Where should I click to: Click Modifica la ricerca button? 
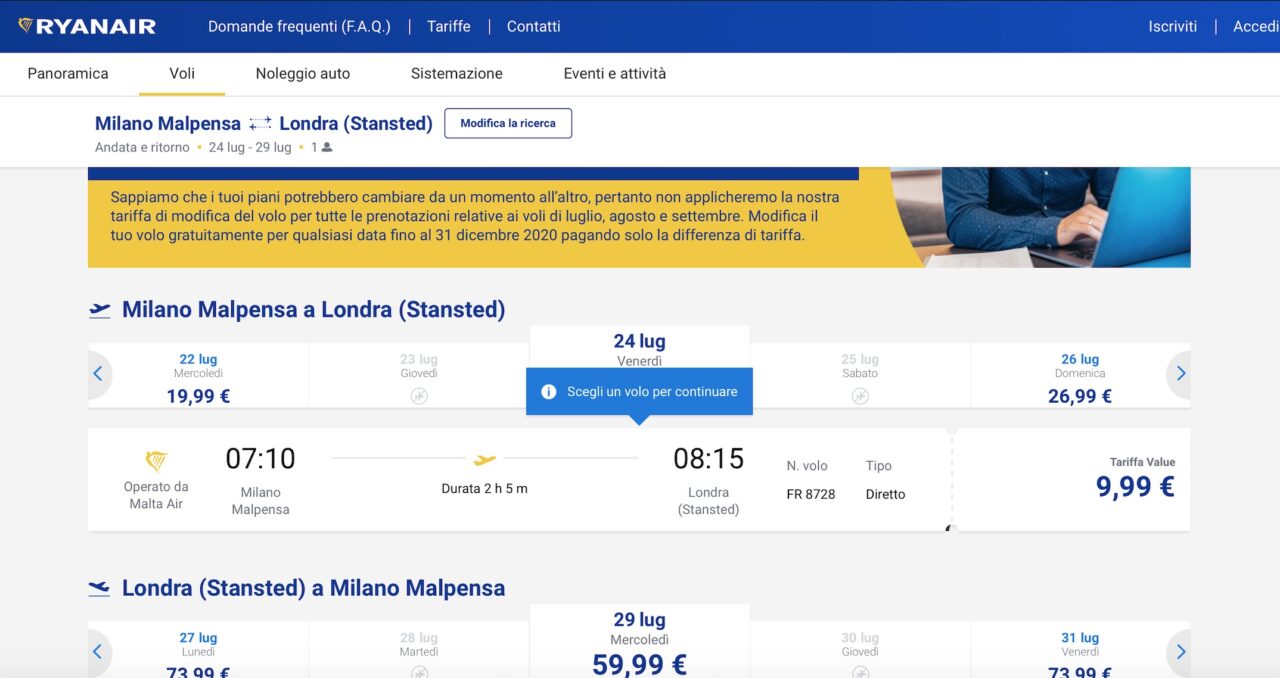tap(508, 123)
